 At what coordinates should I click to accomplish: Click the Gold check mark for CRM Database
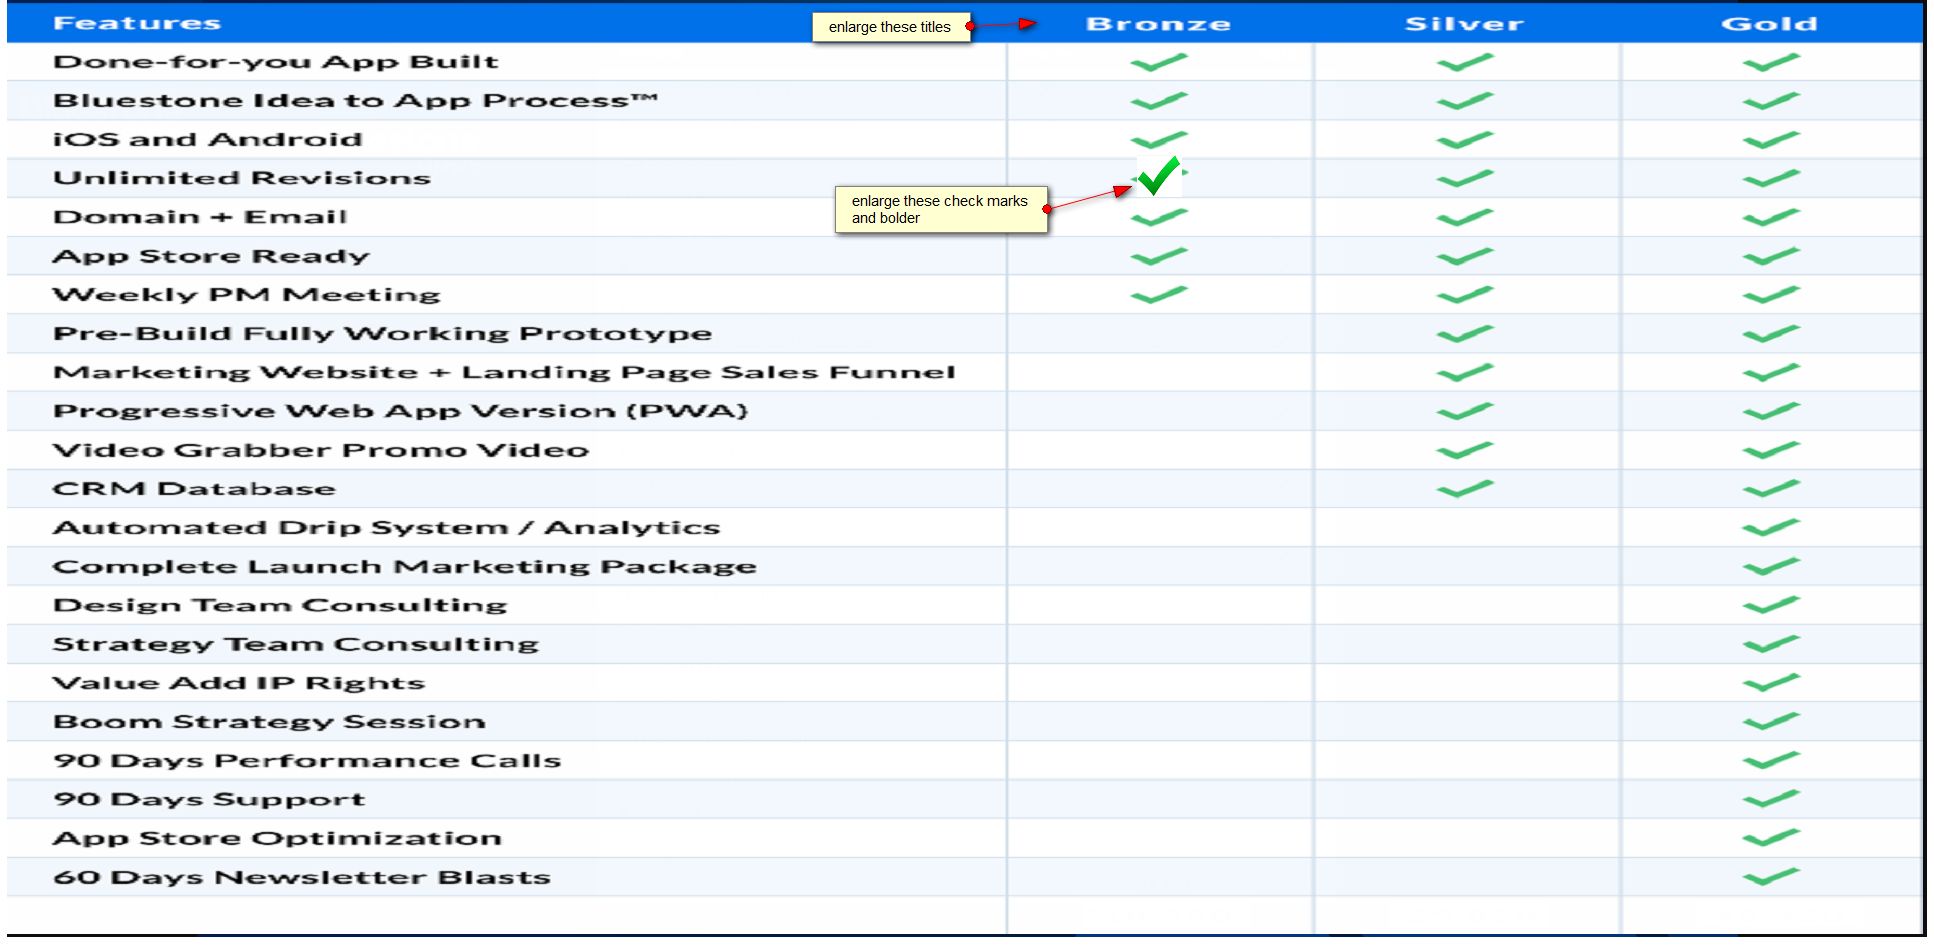[x=1771, y=489]
